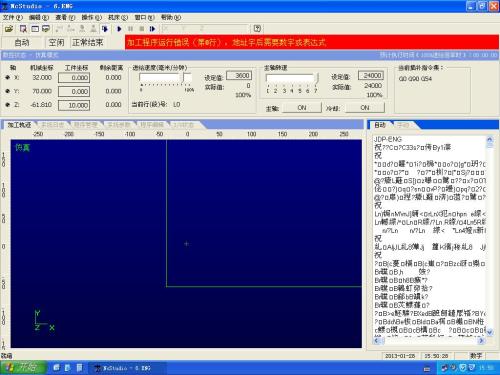Click the code panel scroll down arrow
The width and height of the screenshot is (500, 375).
(489, 332)
